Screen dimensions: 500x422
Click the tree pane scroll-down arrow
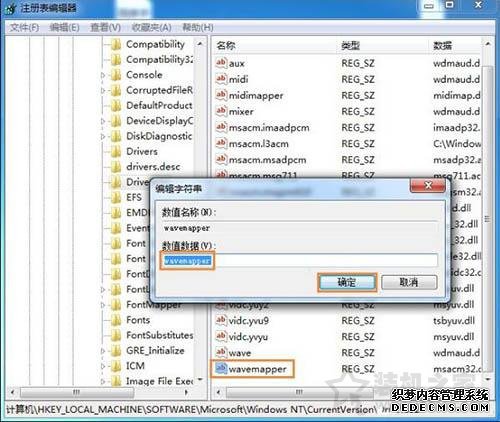[200, 380]
